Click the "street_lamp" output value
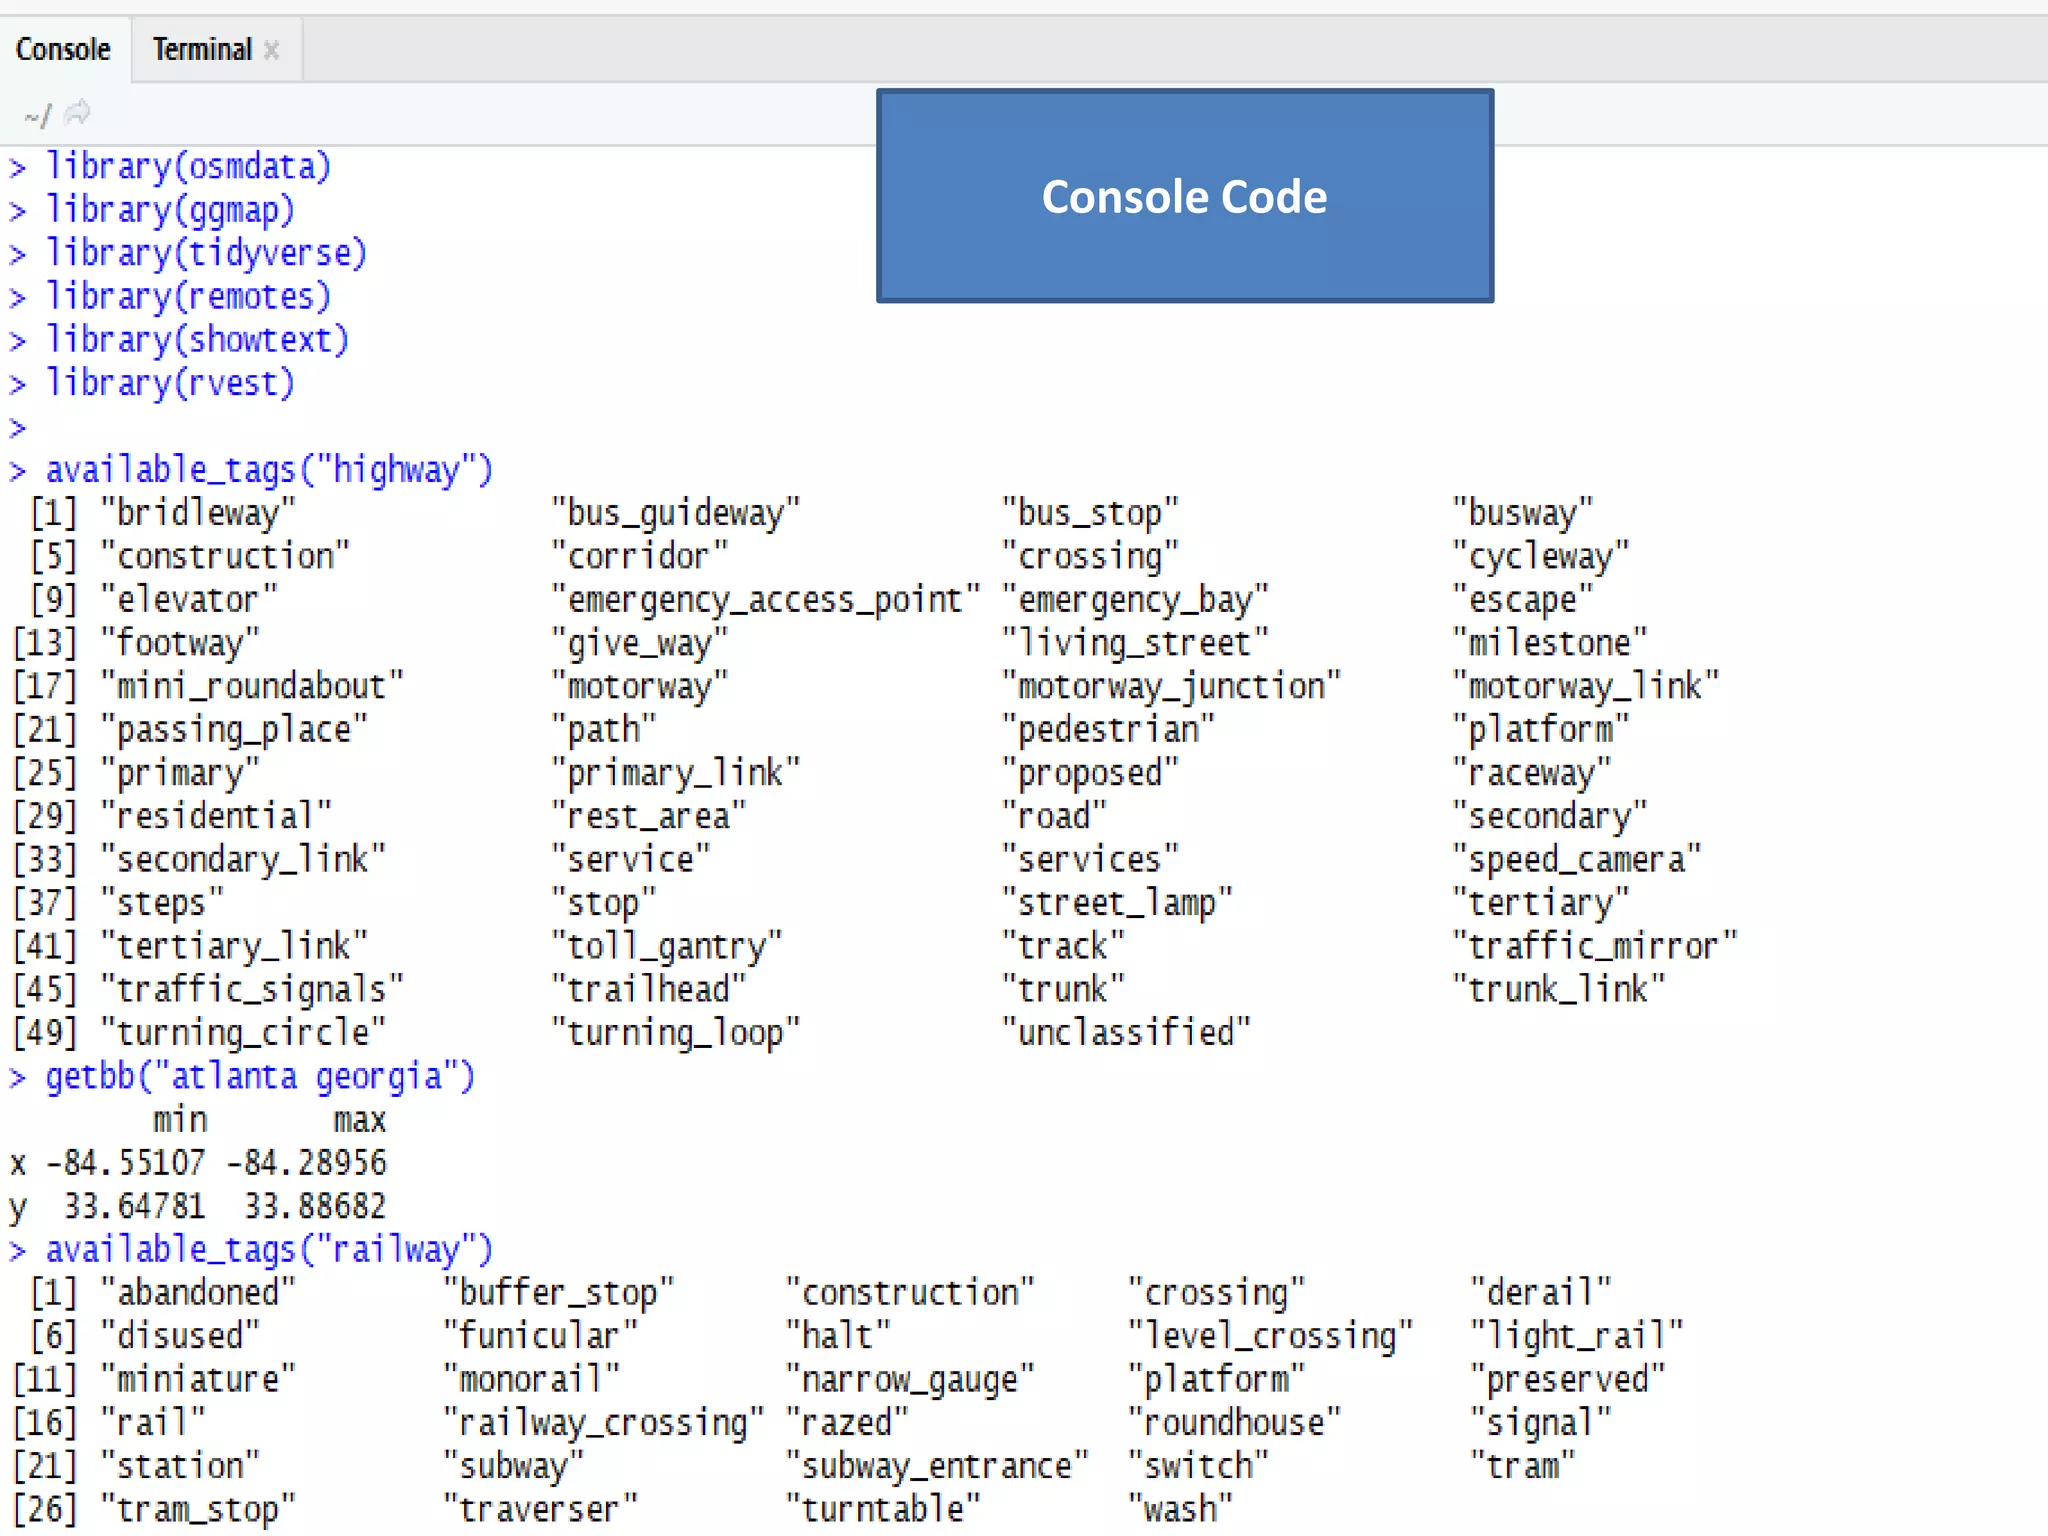2048x1536 pixels. pos(1118,903)
